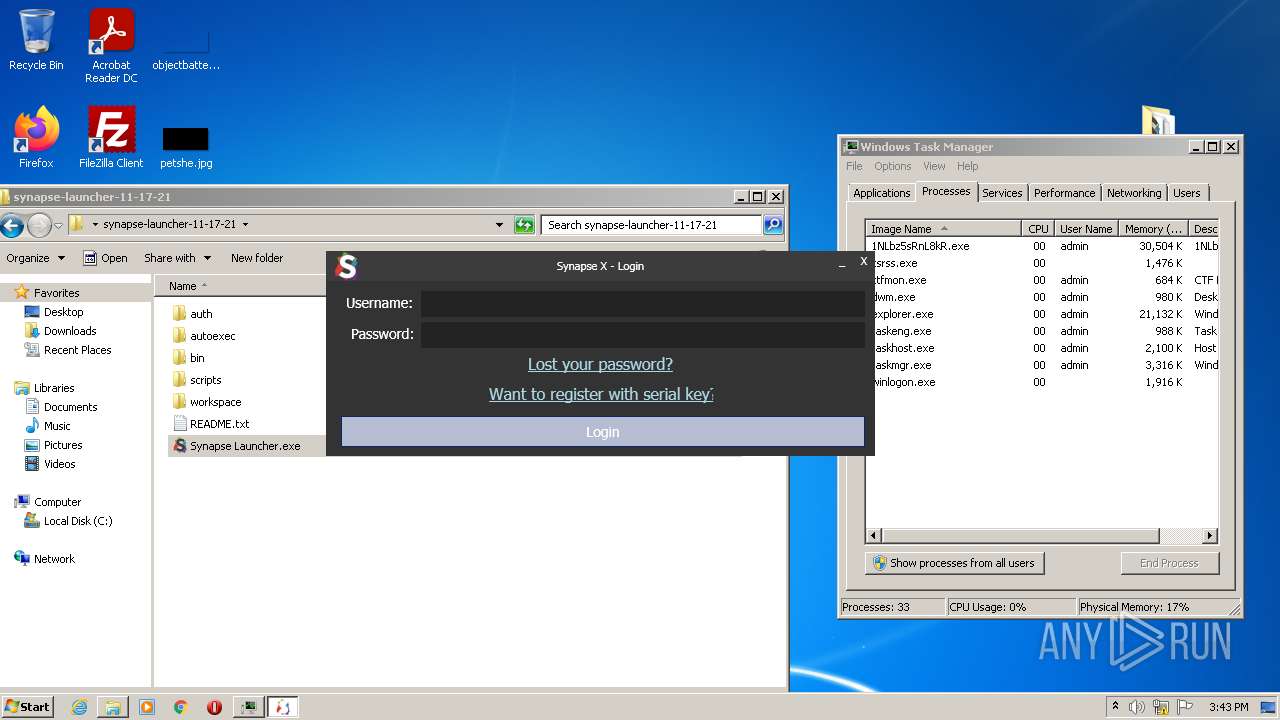Open the Recycle Bin desktop icon
The height and width of the screenshot is (720, 1280).
click(x=36, y=40)
